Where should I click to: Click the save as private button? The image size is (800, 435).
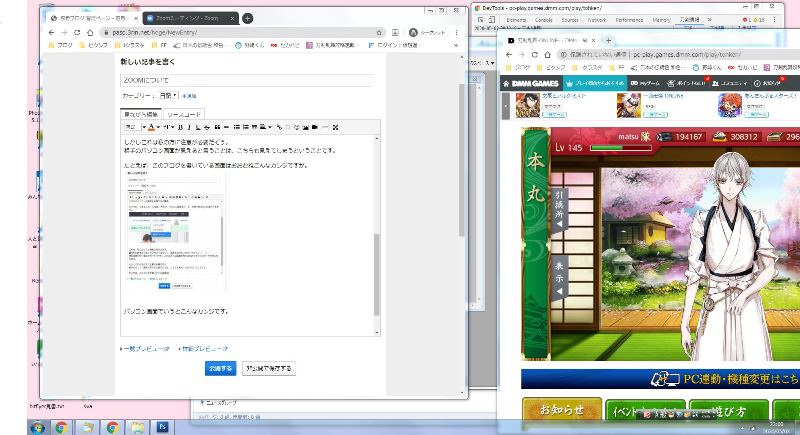(x=269, y=368)
